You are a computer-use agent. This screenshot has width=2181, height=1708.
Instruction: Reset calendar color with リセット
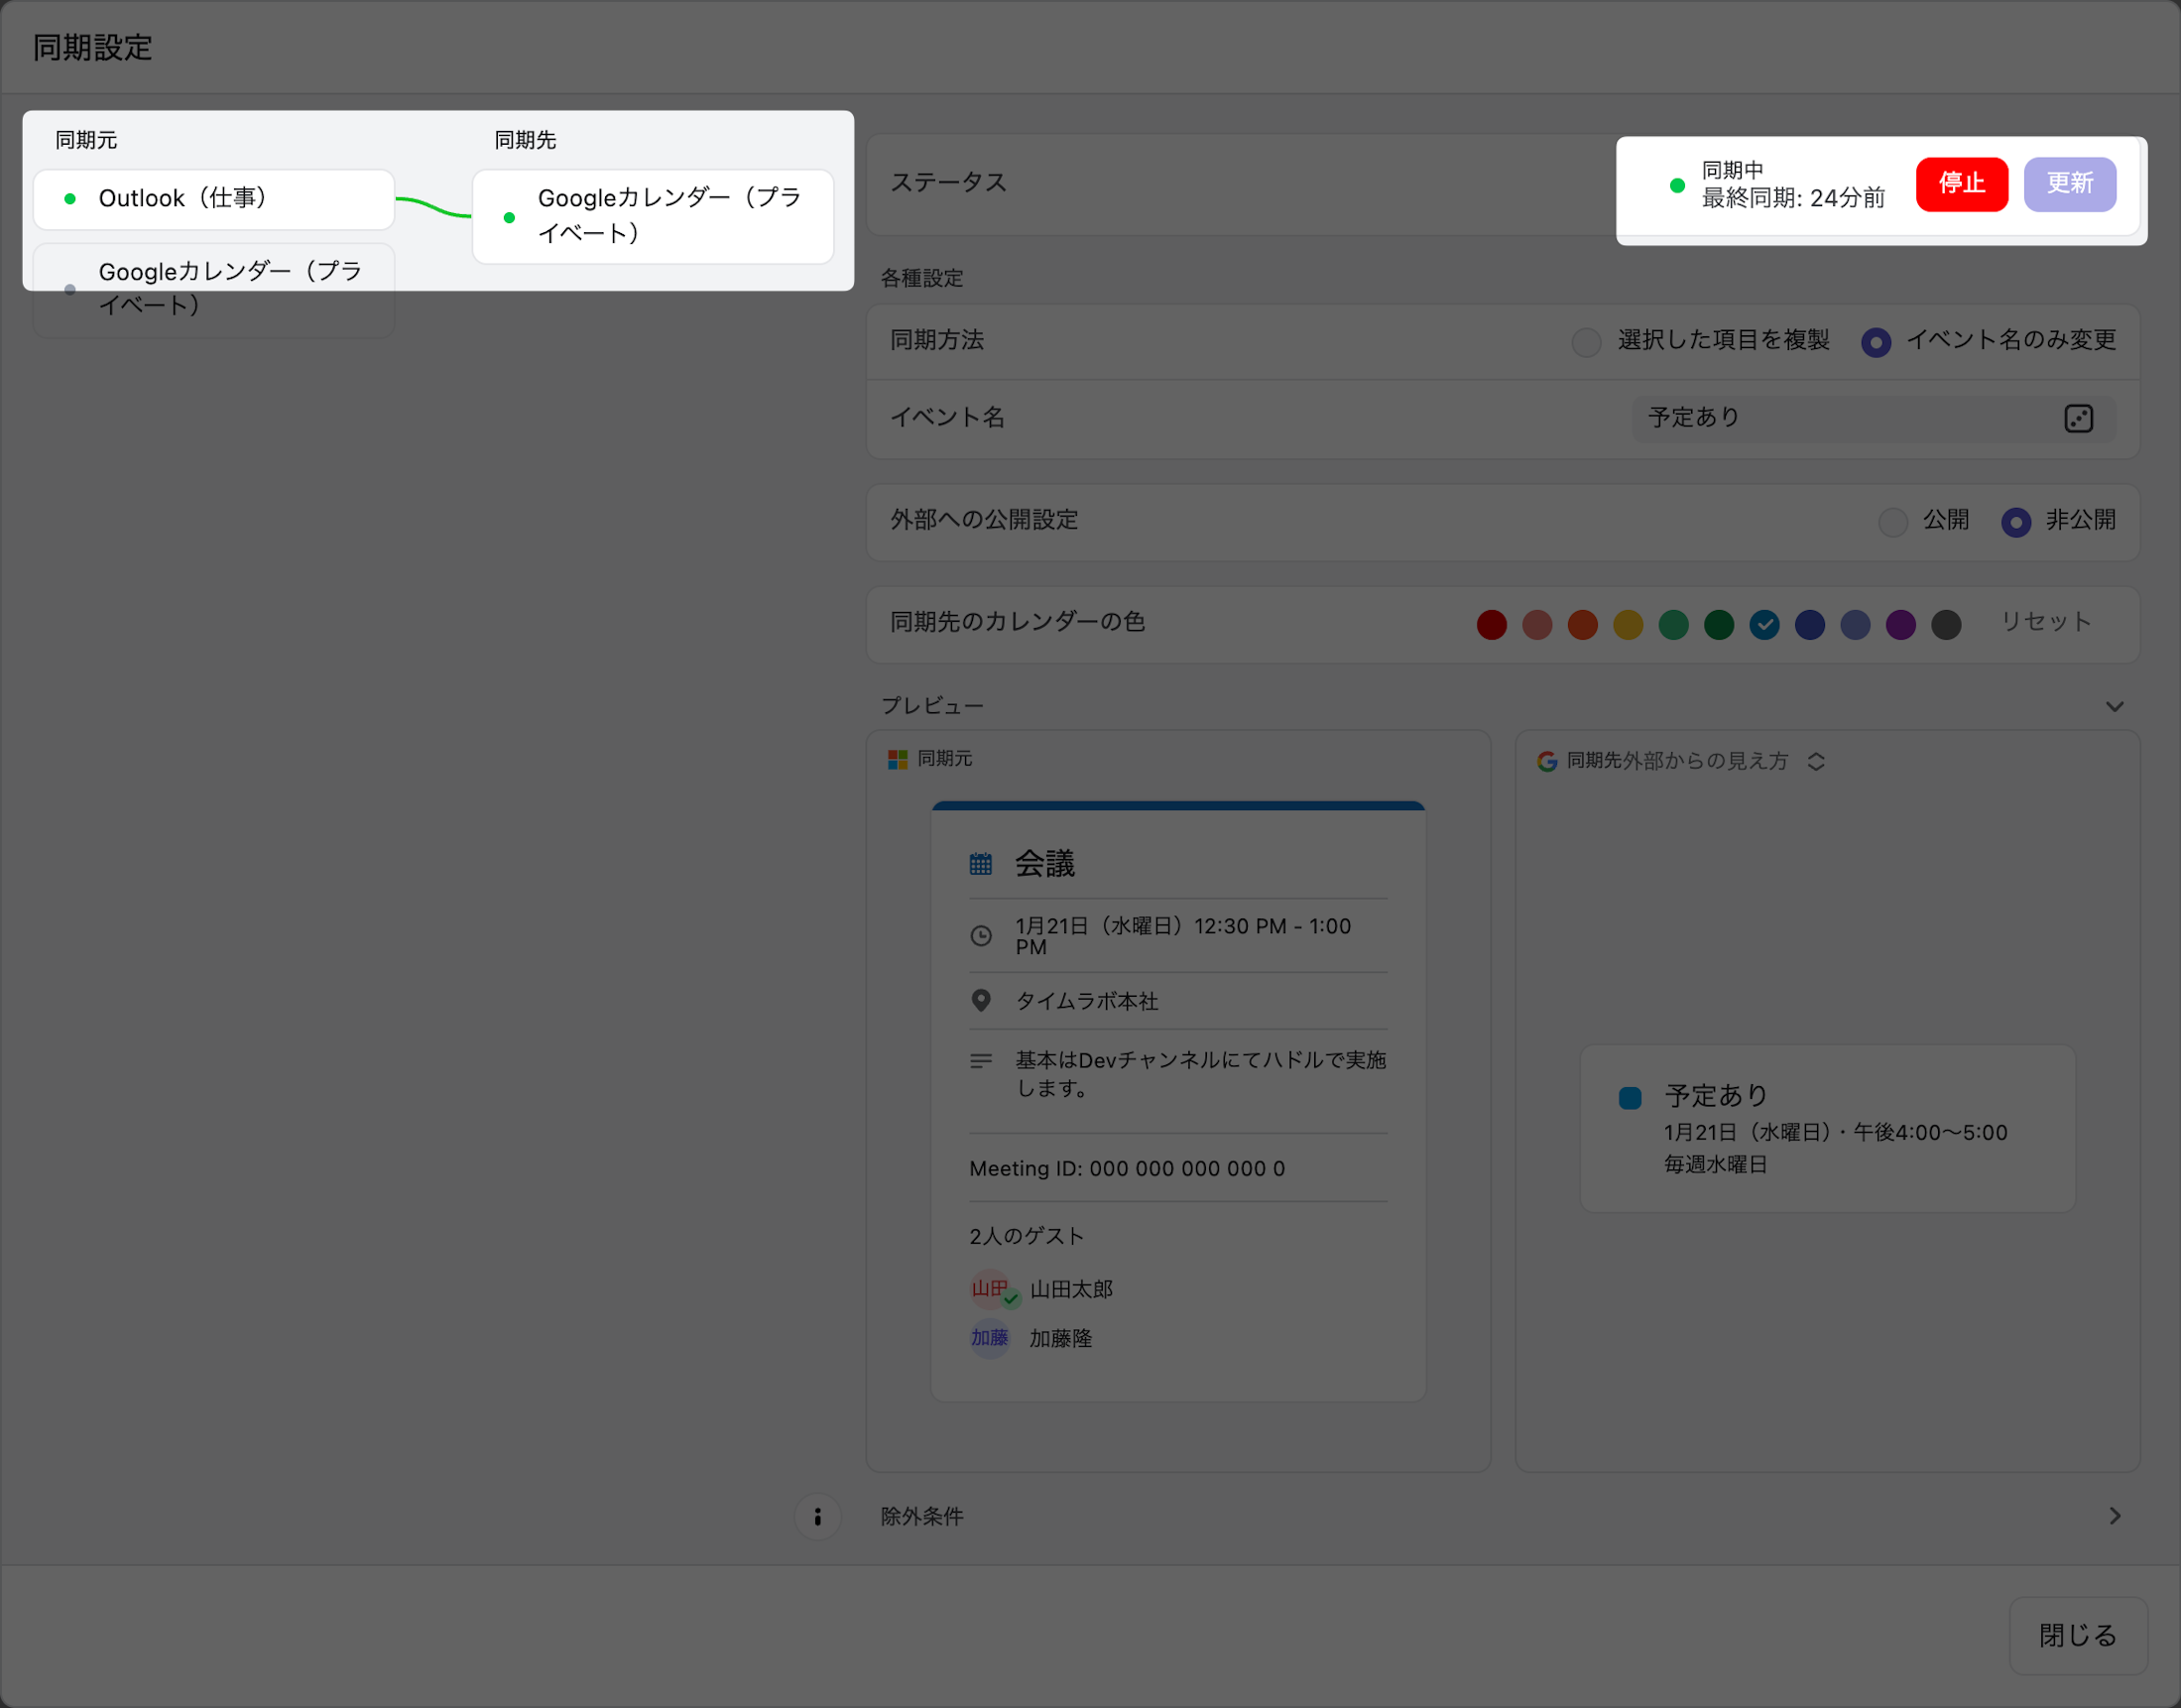click(x=2046, y=622)
